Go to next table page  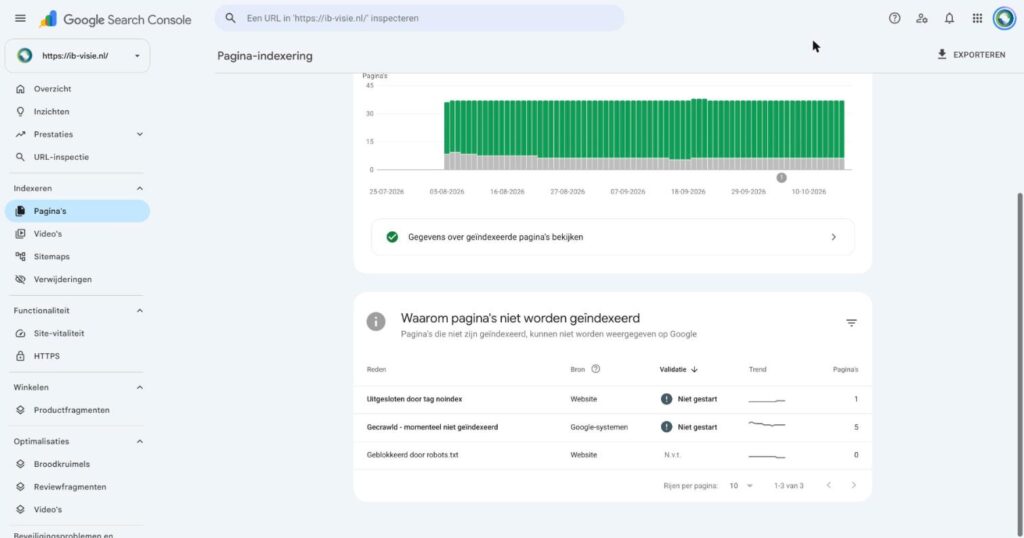[854, 485]
